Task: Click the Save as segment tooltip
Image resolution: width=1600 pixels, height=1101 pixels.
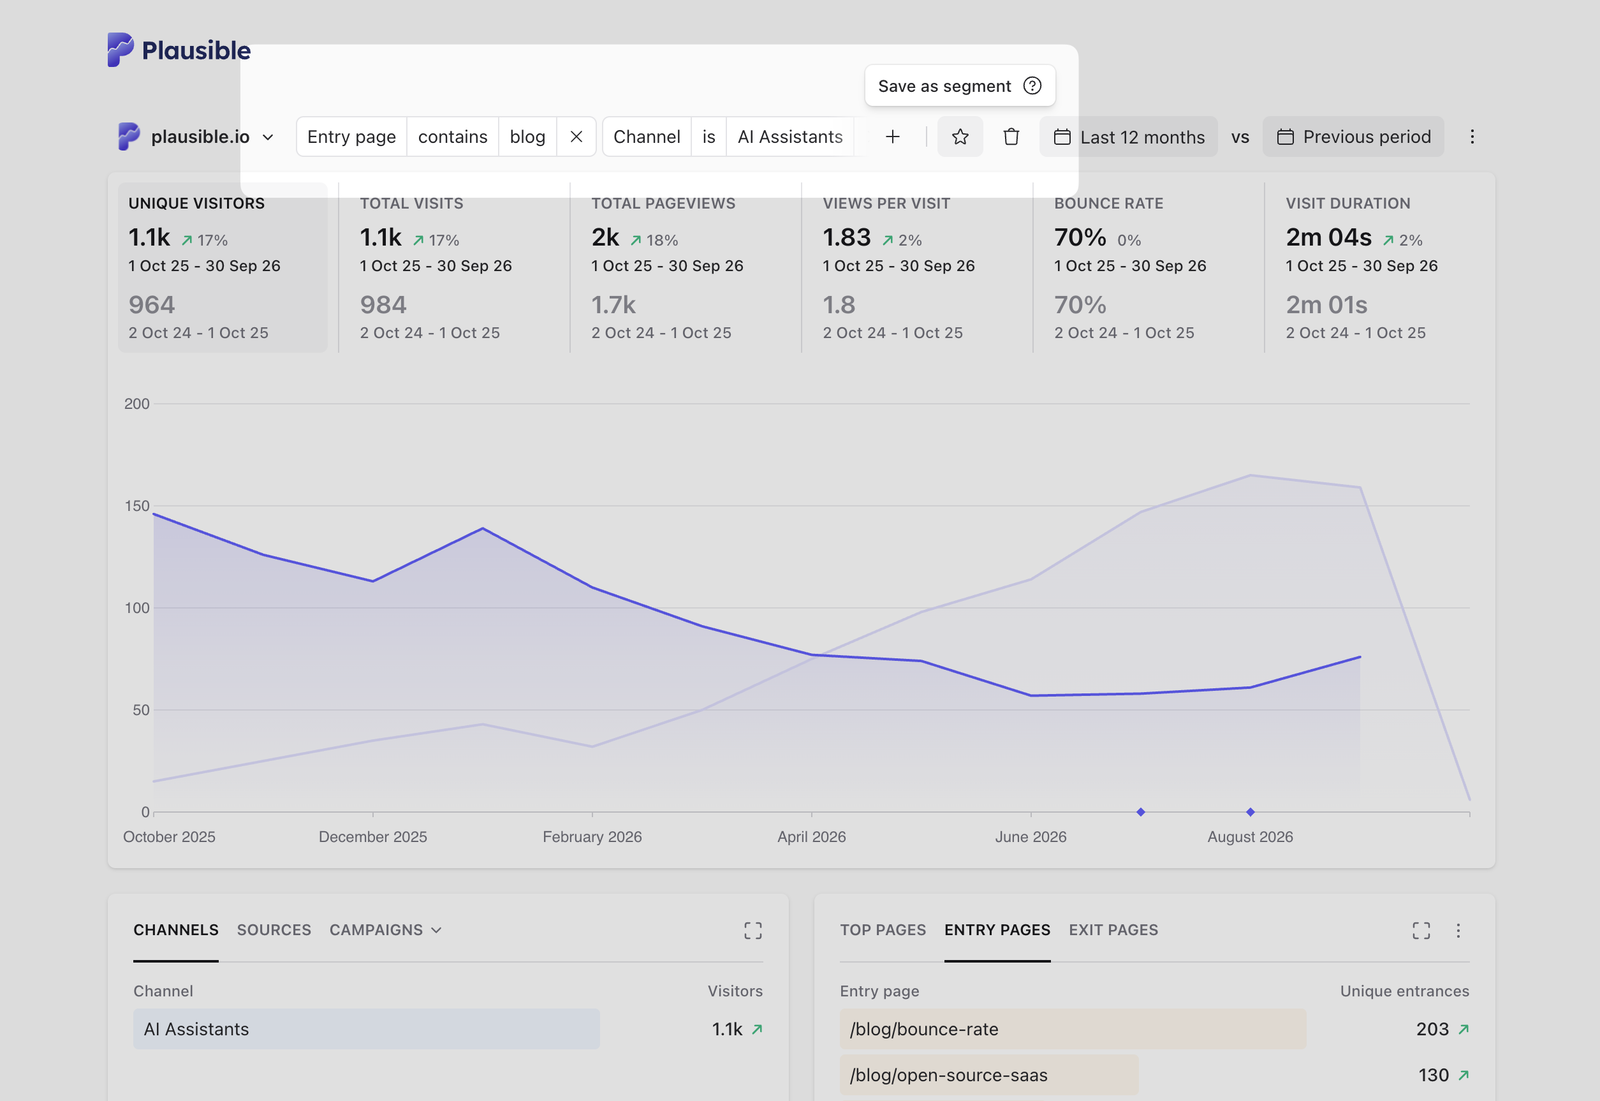Action: coord(960,86)
